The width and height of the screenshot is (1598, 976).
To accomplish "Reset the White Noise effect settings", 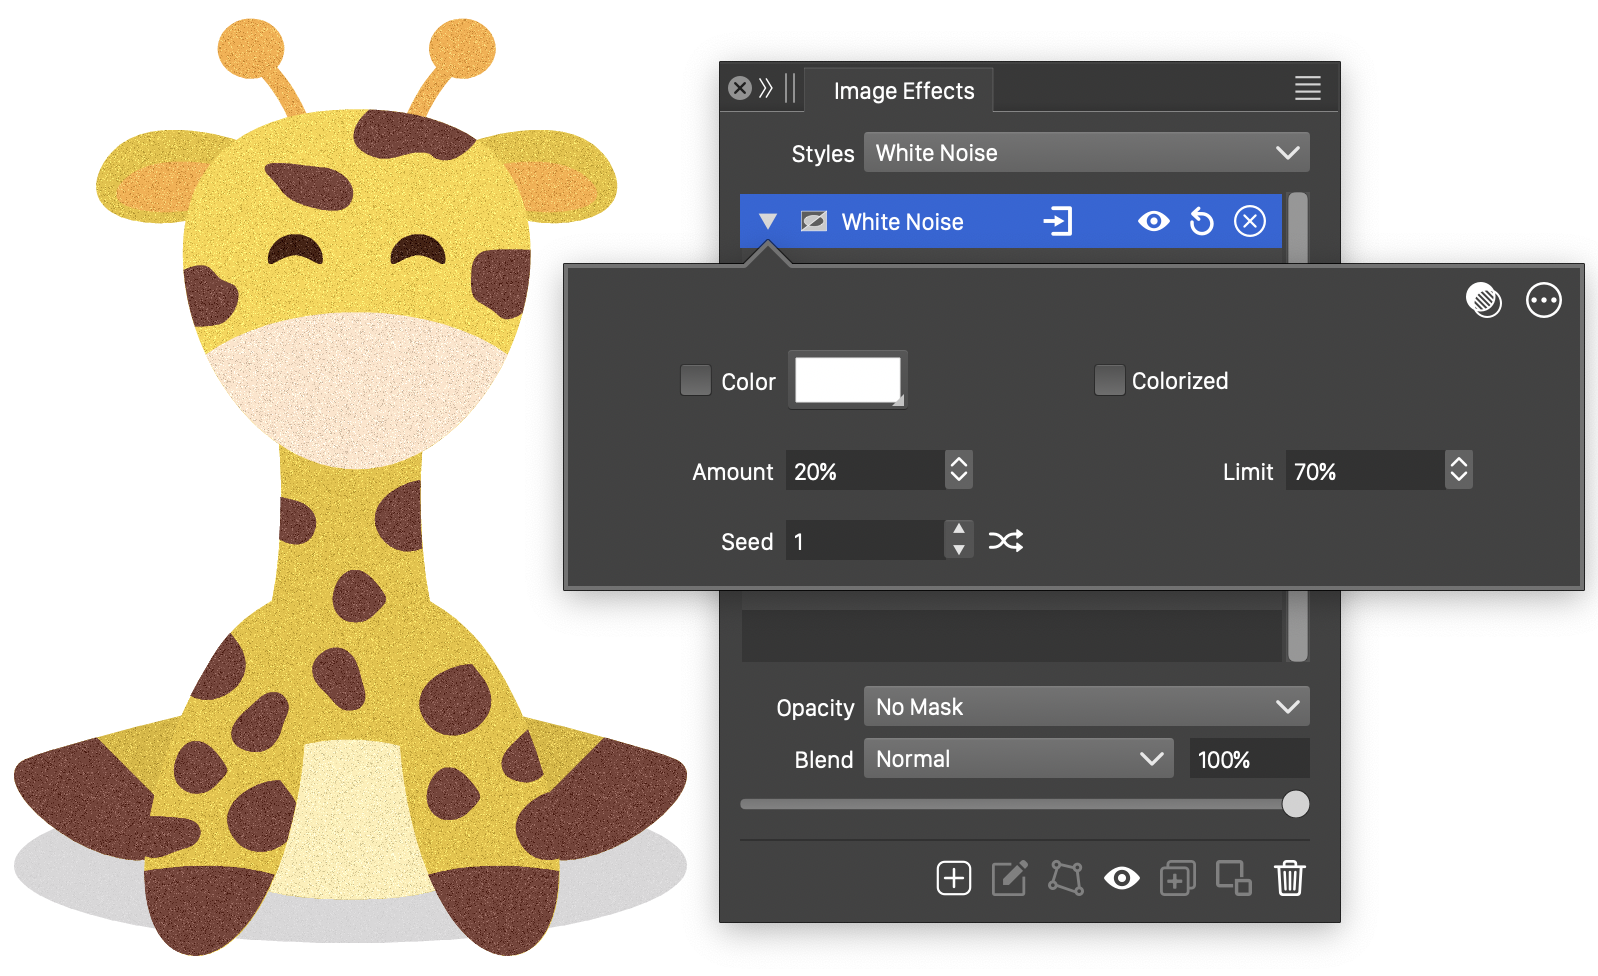I will coord(1201,221).
